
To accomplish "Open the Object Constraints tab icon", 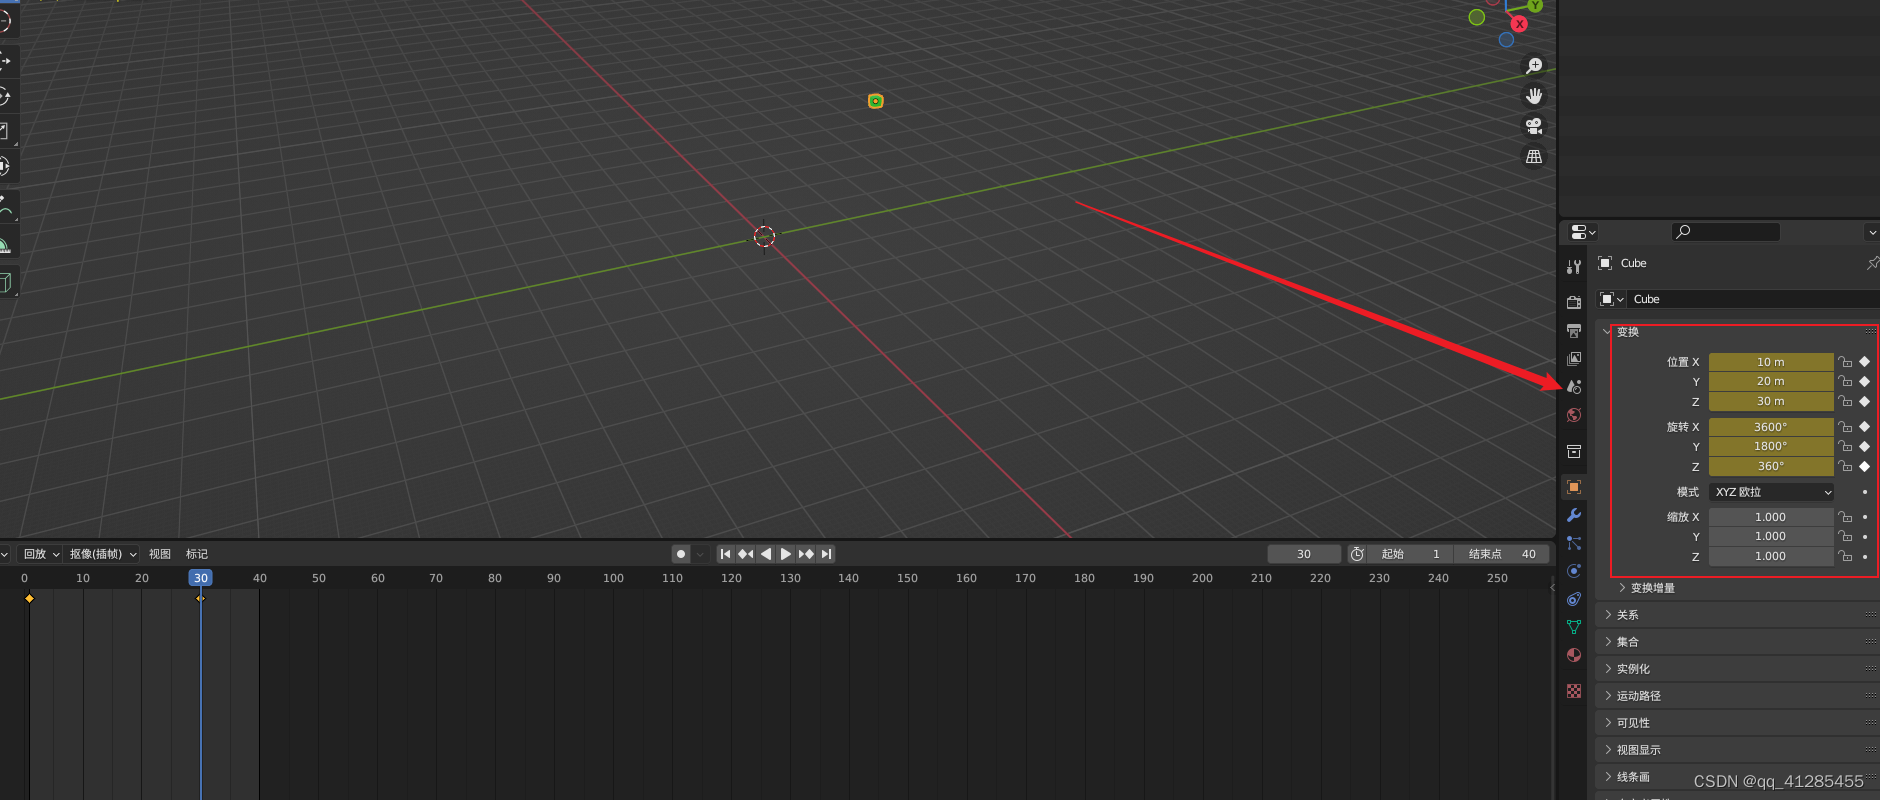I will tap(1574, 599).
